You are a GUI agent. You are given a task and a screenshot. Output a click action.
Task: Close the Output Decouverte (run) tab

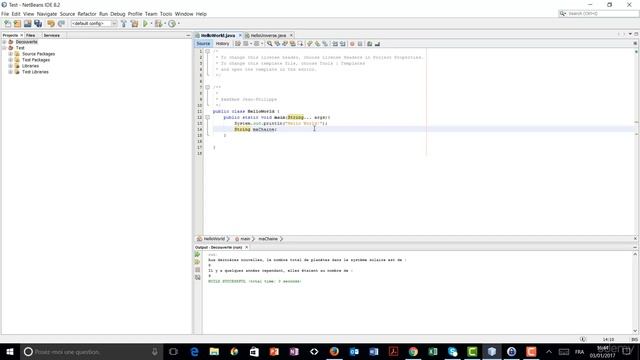click(247, 247)
